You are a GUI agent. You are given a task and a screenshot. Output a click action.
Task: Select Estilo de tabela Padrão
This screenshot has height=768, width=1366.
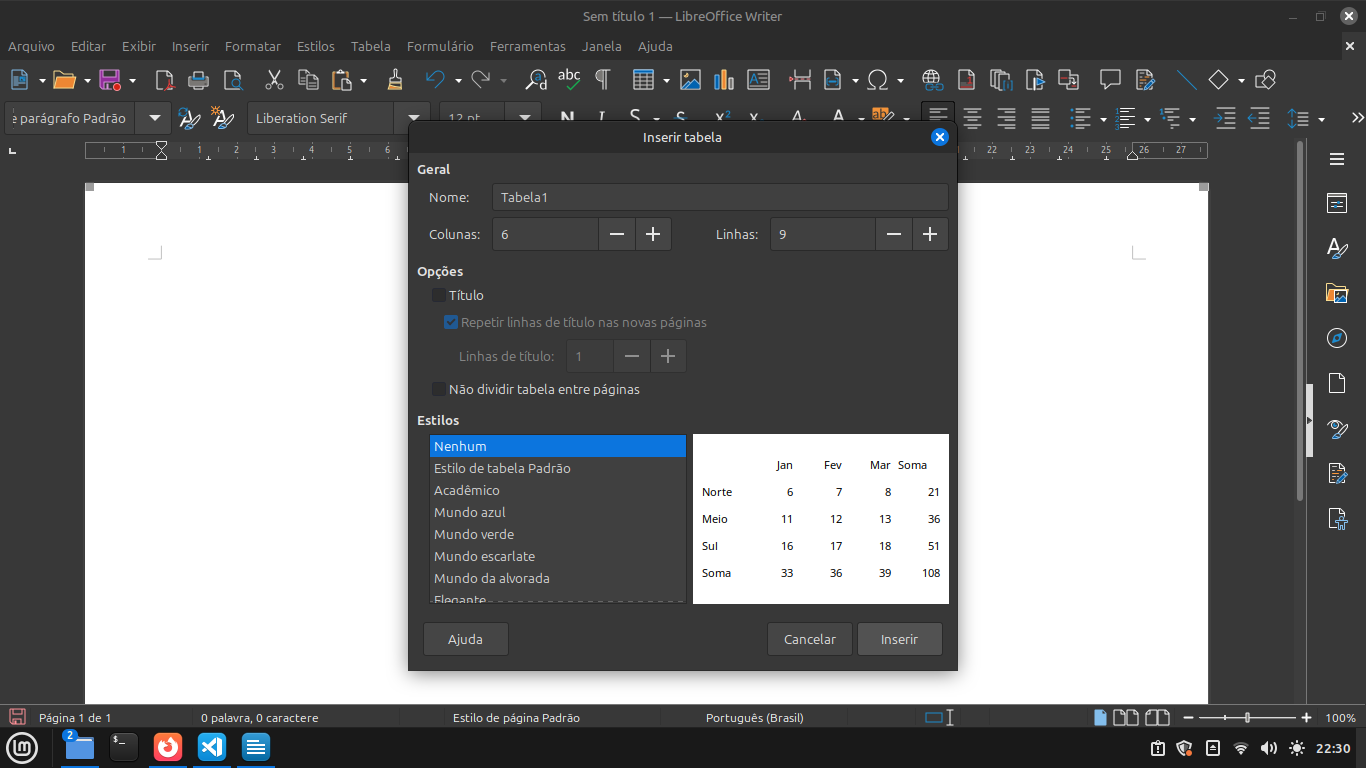(x=558, y=468)
